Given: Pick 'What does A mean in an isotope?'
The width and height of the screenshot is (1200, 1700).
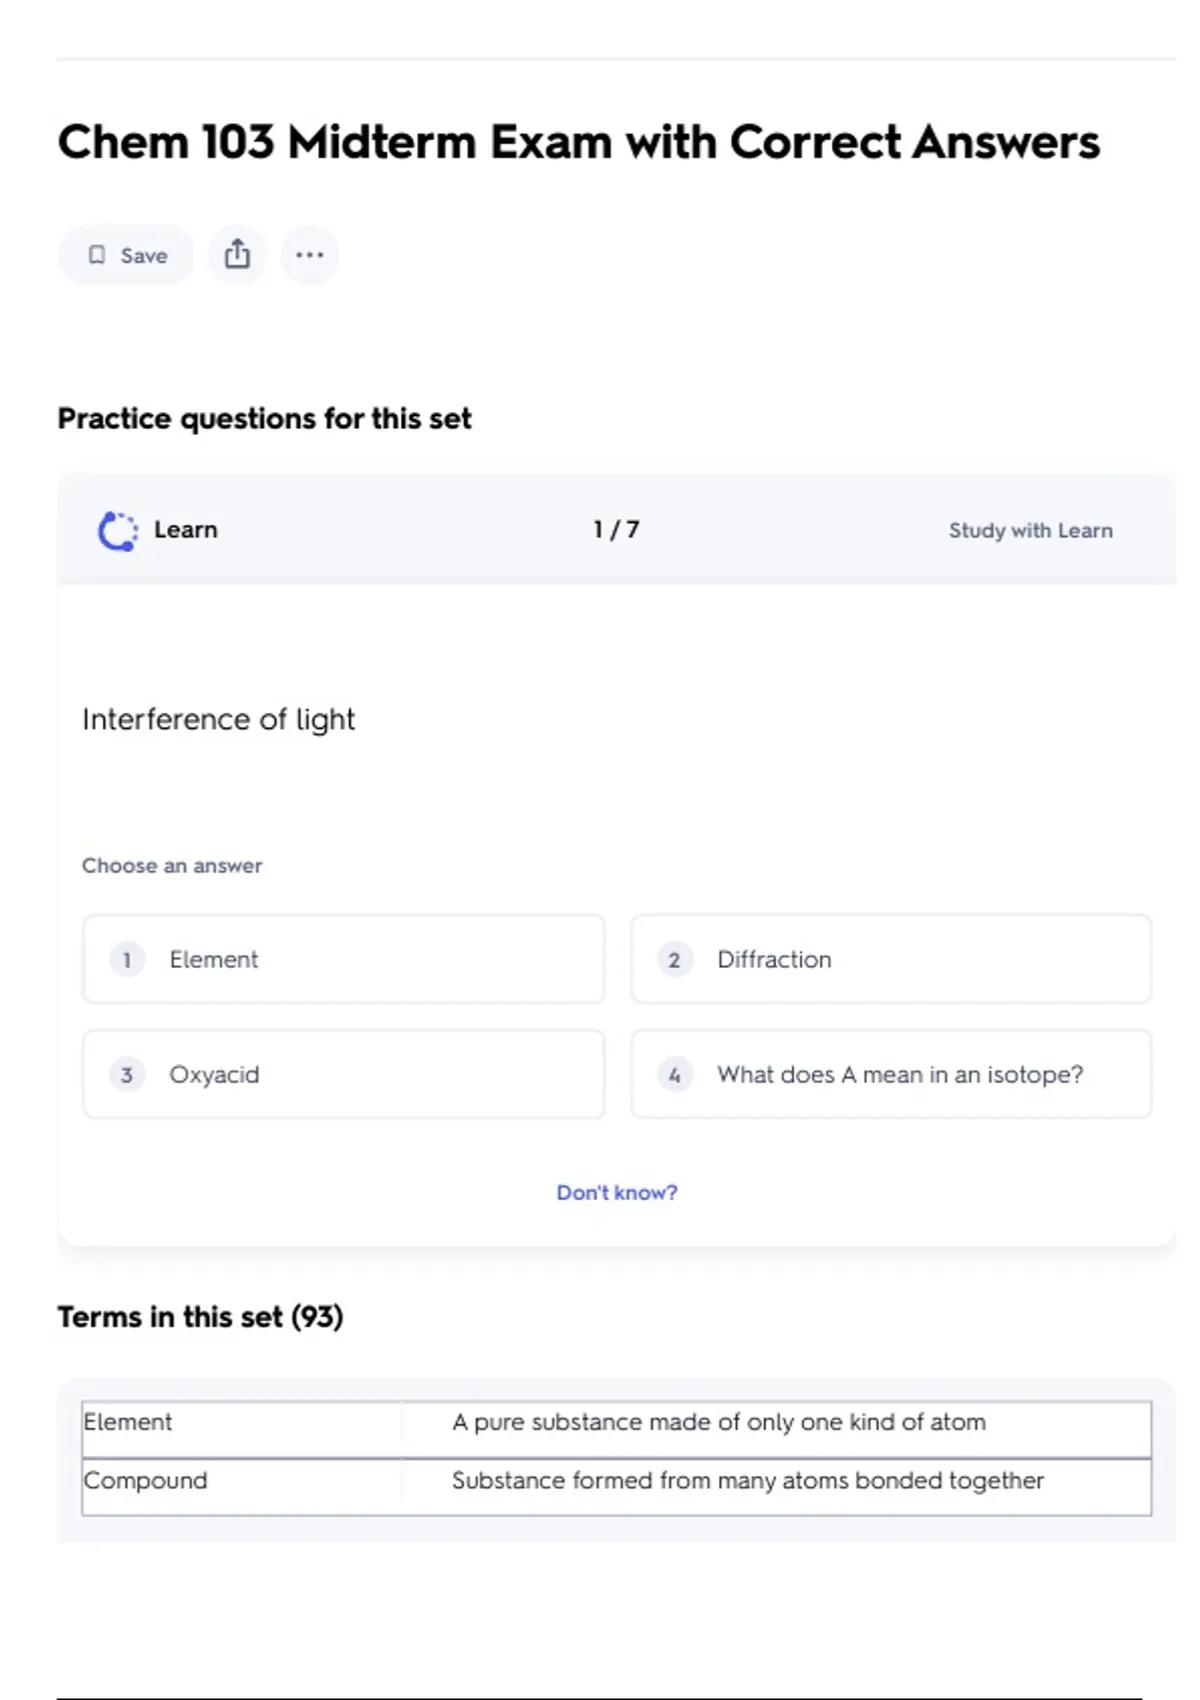Looking at the screenshot, I should [x=890, y=1074].
